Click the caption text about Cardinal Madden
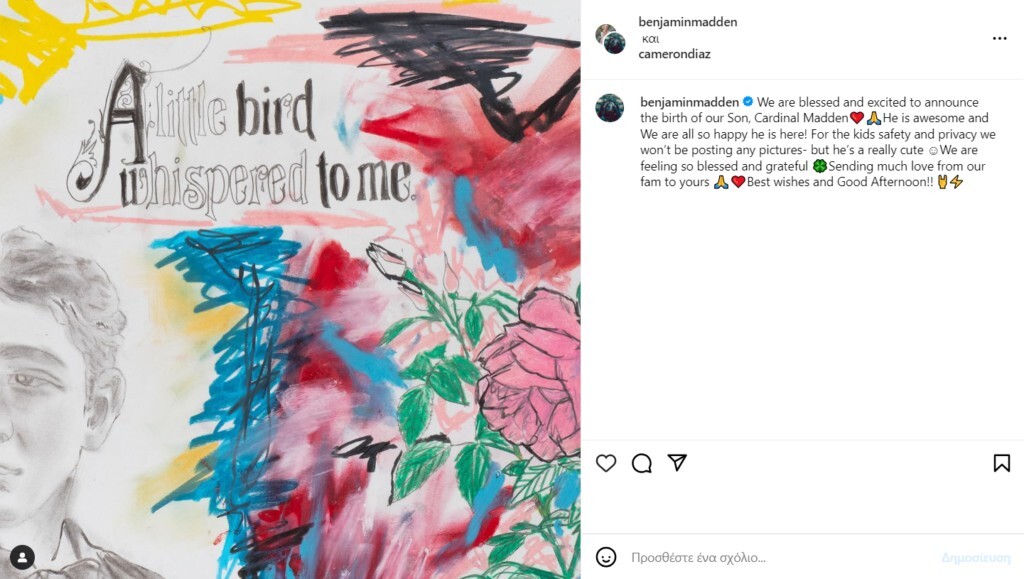The width and height of the screenshot is (1024, 579). 818,142
